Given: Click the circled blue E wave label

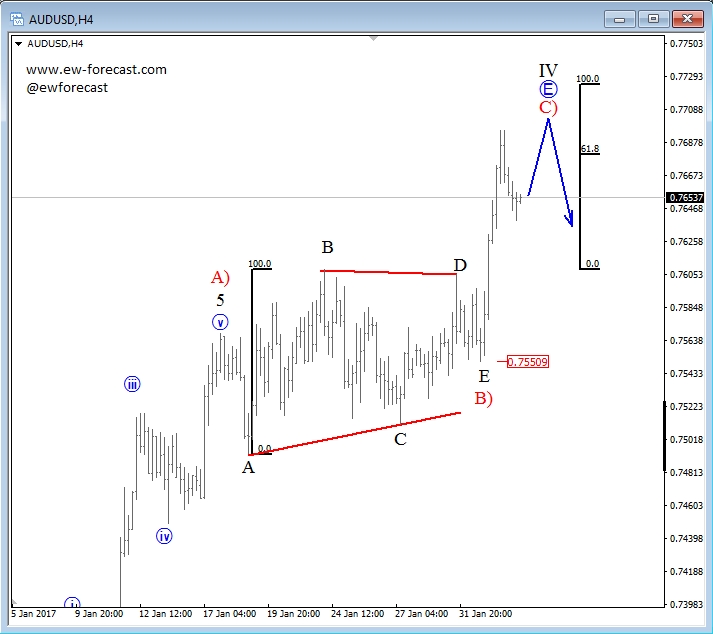Looking at the screenshot, I should (x=548, y=89).
